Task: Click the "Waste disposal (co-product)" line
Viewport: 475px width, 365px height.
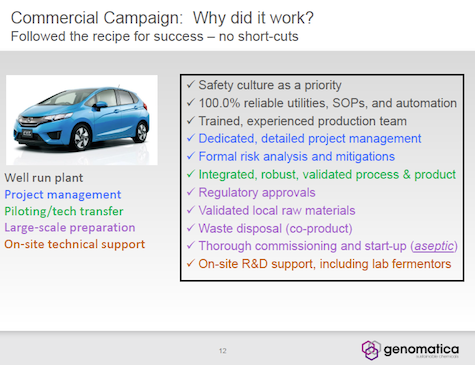Action: [276, 228]
